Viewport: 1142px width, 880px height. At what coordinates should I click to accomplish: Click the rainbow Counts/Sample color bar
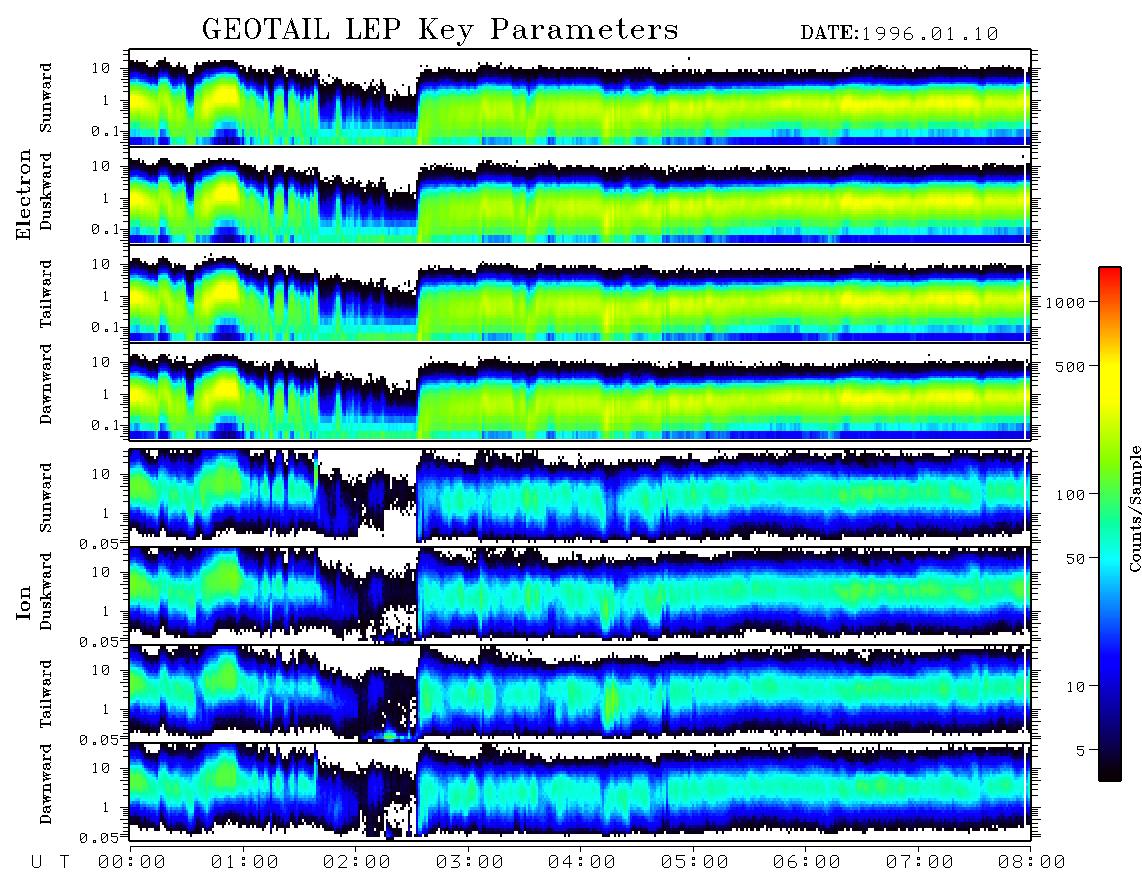click(1109, 524)
